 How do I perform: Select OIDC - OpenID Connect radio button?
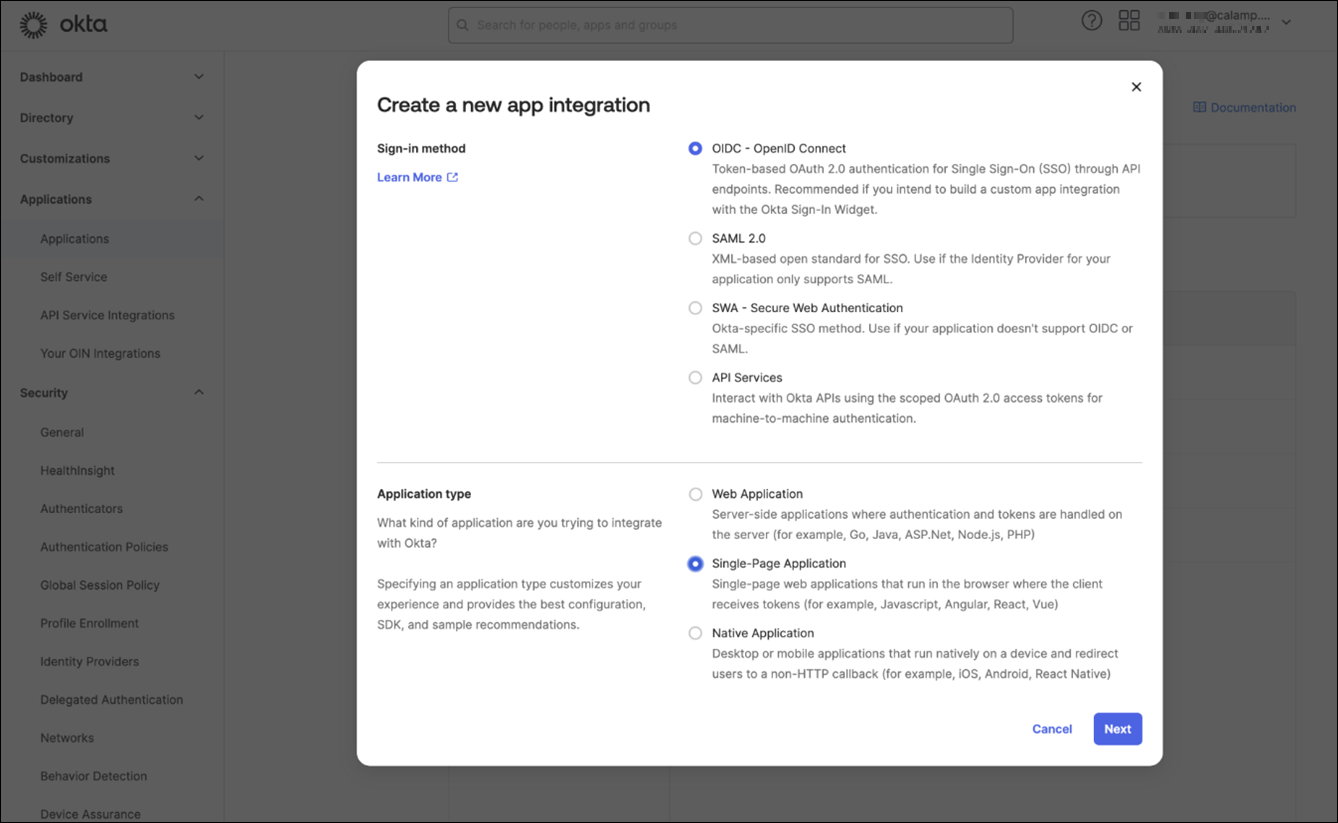pyautogui.click(x=695, y=148)
